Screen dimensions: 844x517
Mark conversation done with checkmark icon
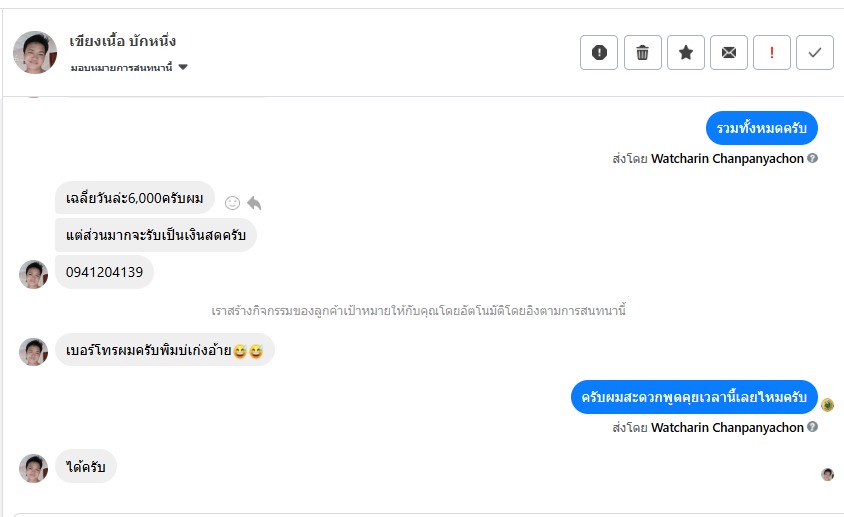click(x=815, y=53)
